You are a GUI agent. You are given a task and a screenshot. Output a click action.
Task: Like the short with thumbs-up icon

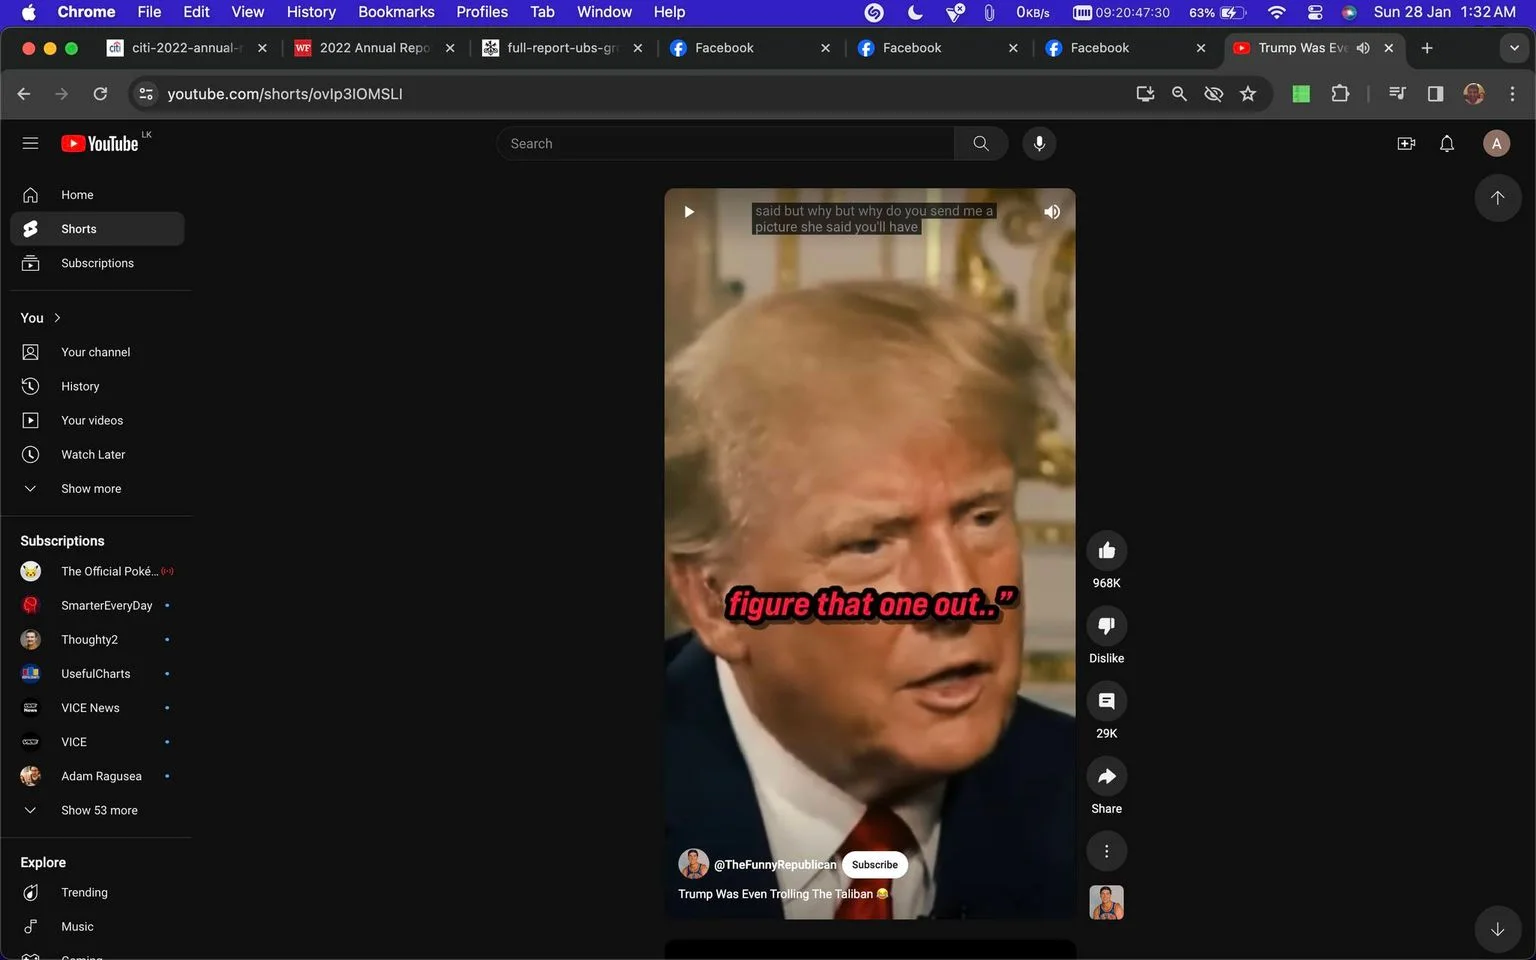tap(1106, 551)
